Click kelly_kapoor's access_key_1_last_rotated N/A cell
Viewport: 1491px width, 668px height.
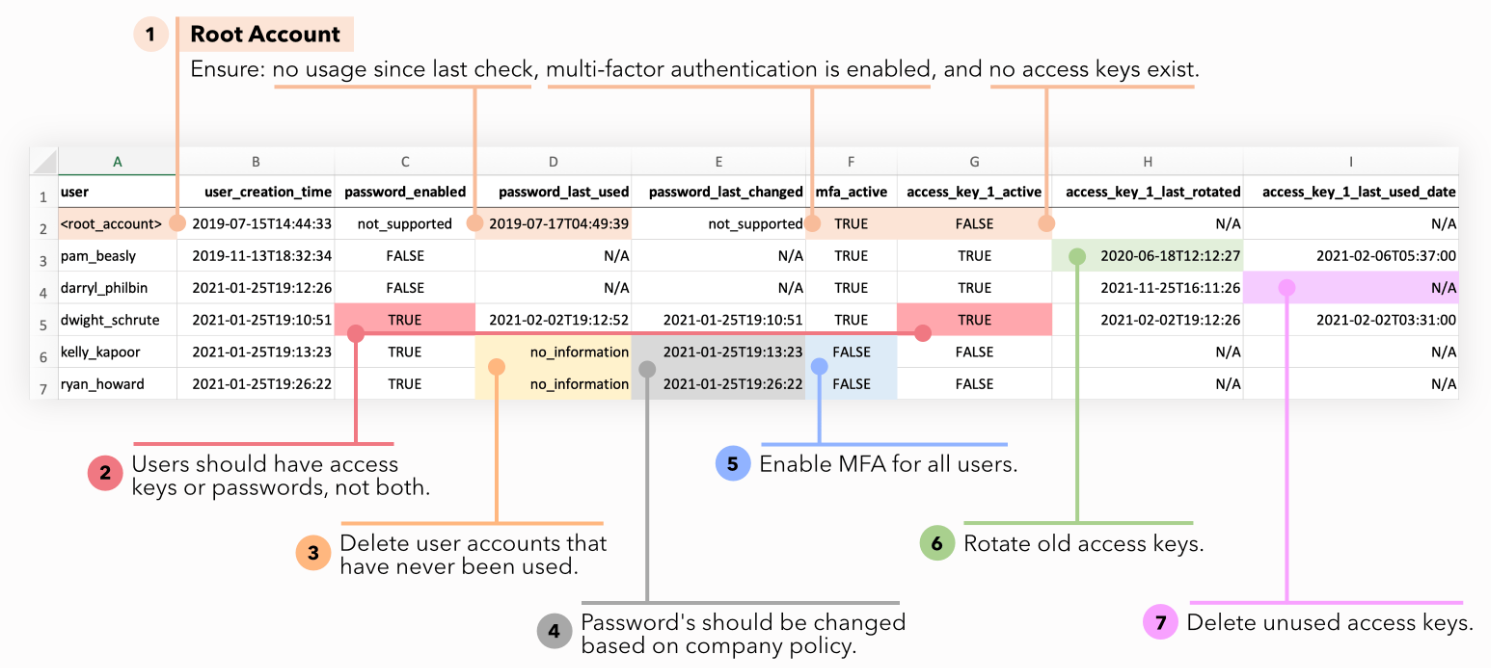tap(1147, 352)
